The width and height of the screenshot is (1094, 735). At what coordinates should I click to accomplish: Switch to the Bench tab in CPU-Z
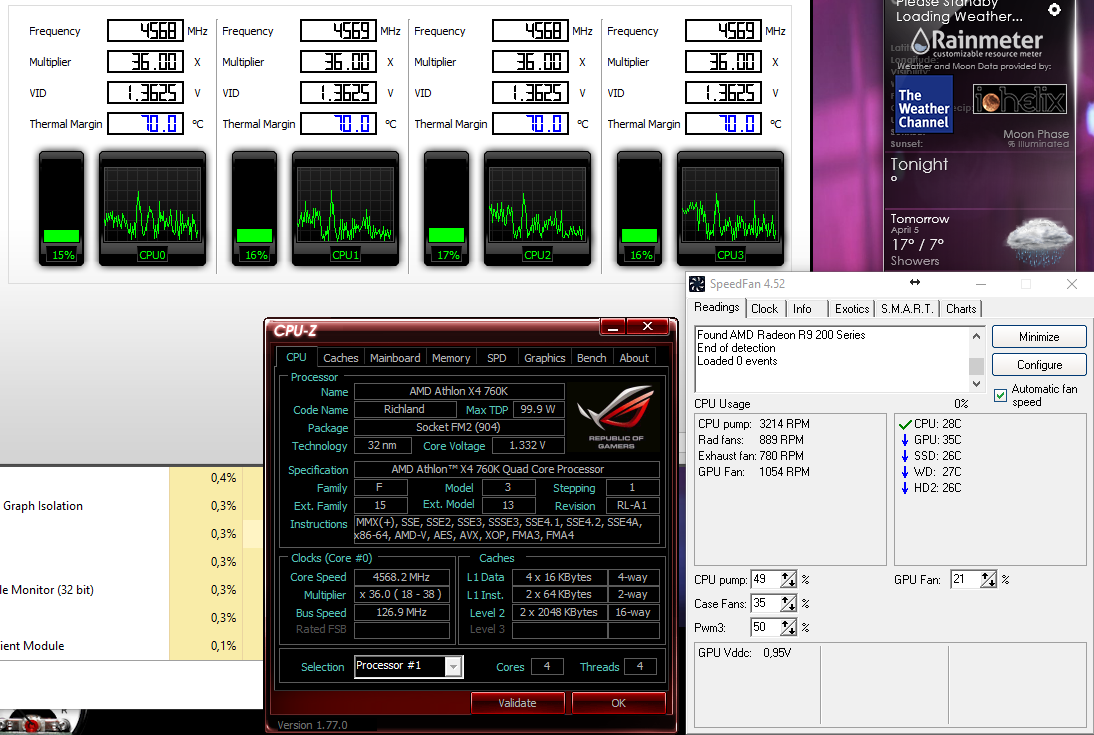pos(592,358)
